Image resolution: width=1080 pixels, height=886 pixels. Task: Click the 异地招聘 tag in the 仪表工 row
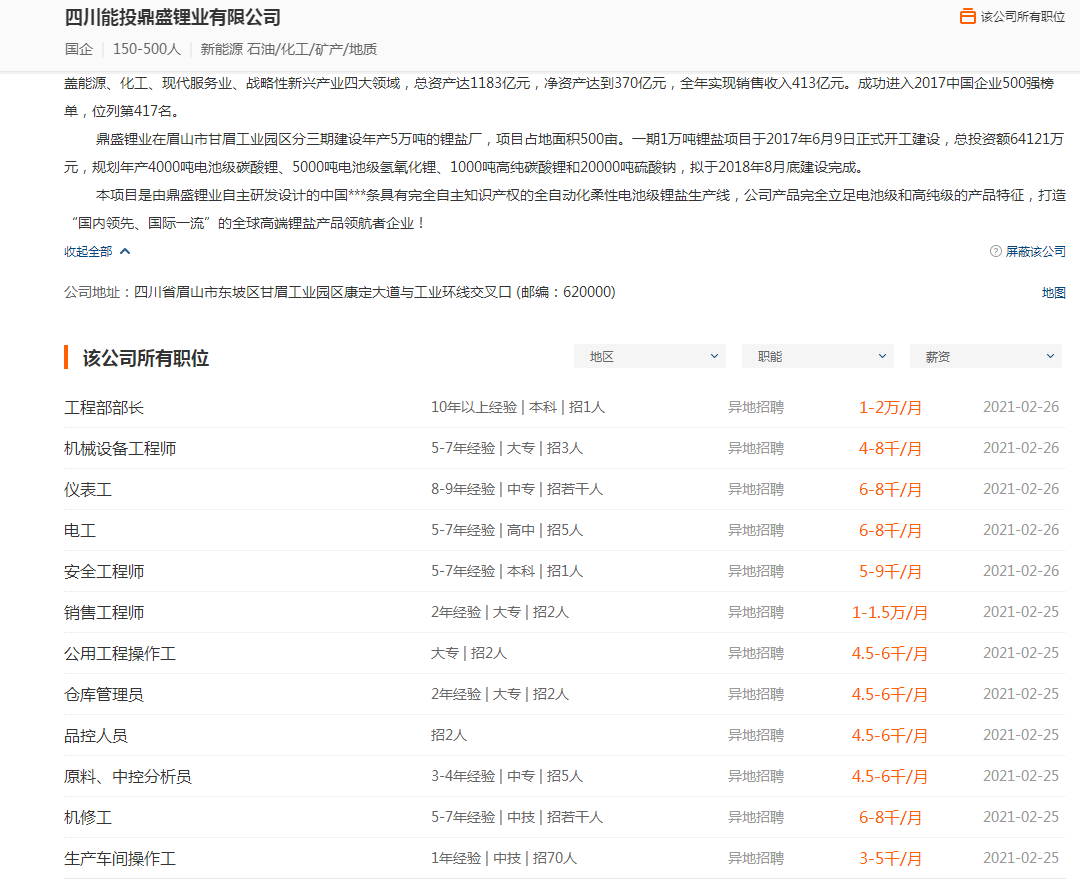pos(756,489)
